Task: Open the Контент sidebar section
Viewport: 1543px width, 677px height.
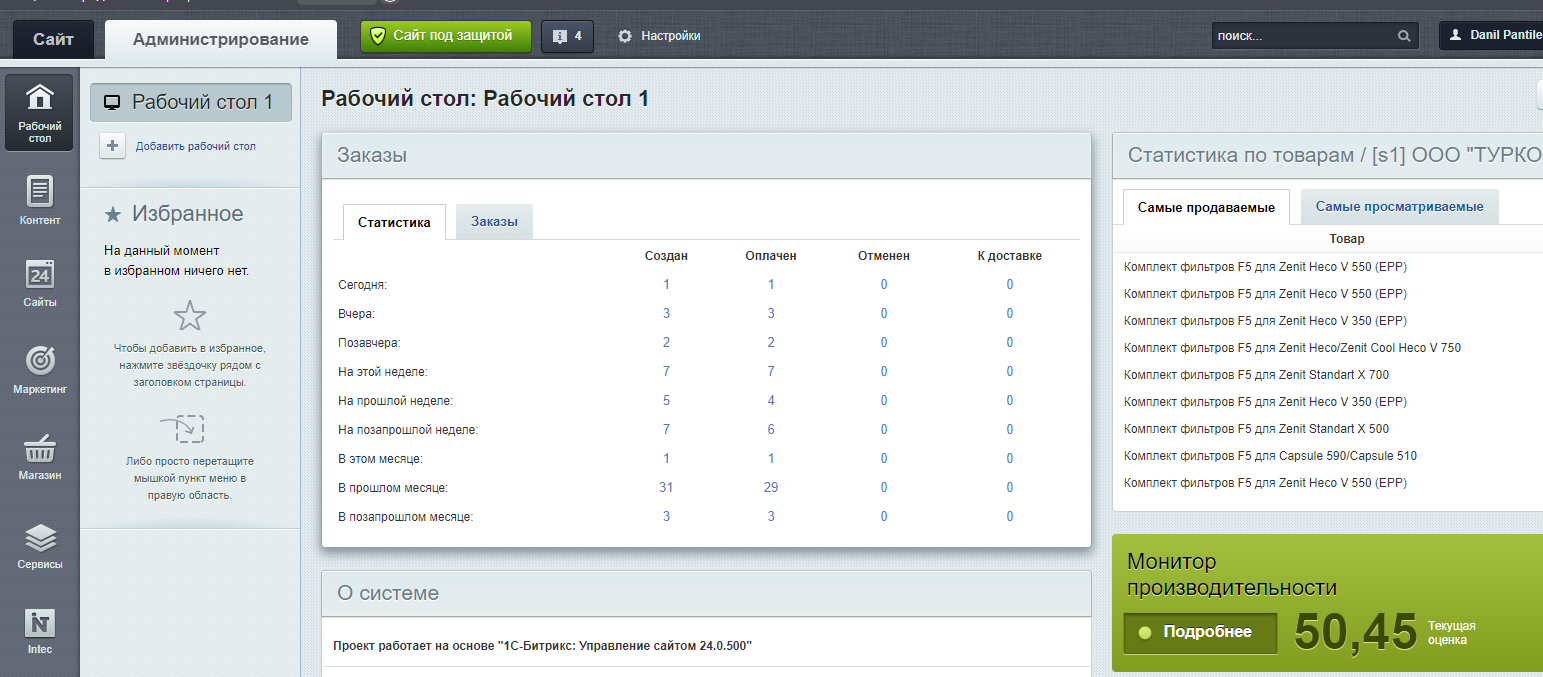Action: [x=39, y=199]
